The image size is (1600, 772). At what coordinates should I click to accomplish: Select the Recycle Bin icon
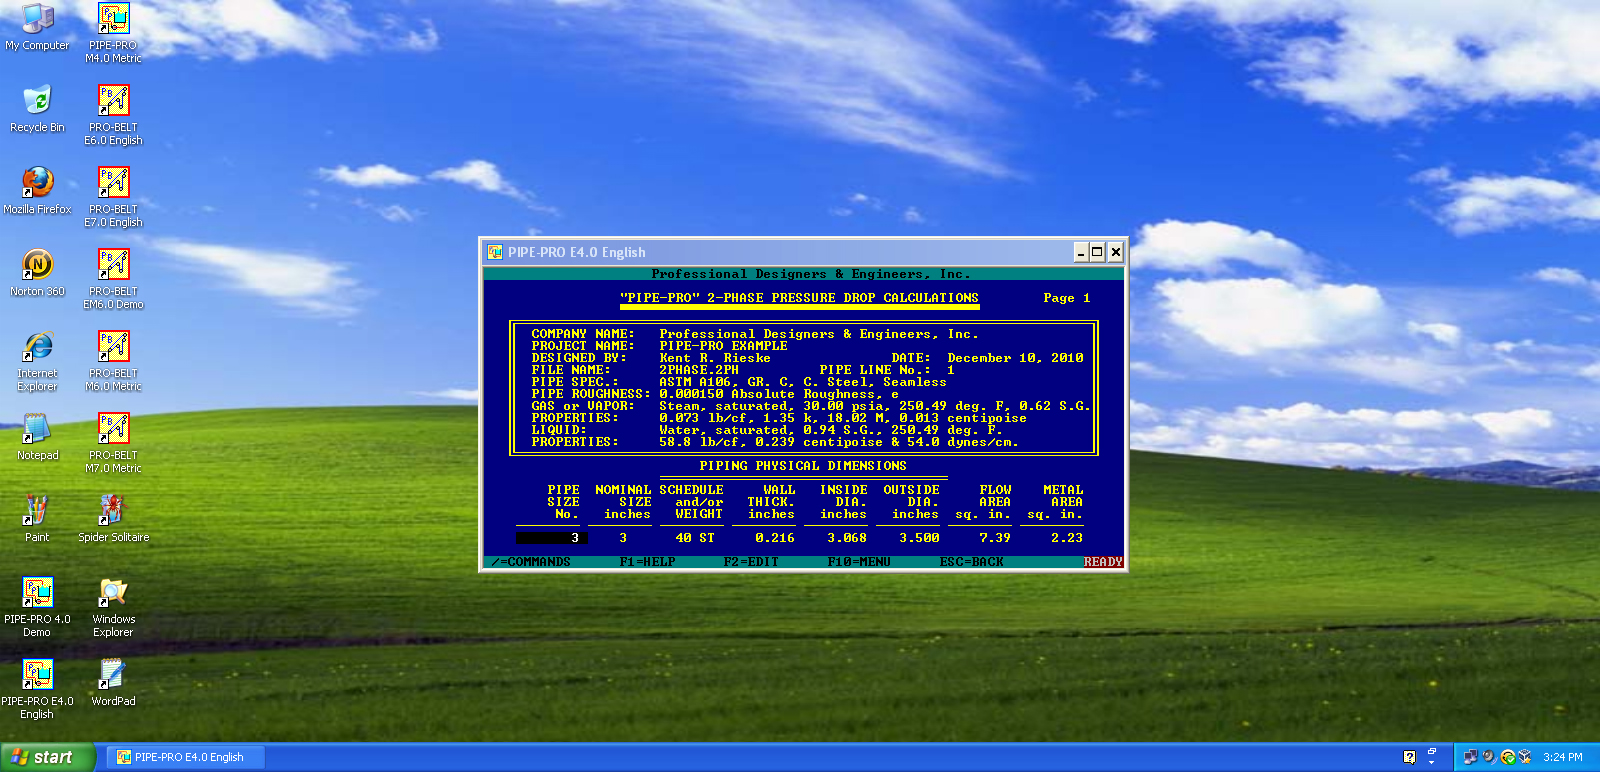pos(37,108)
